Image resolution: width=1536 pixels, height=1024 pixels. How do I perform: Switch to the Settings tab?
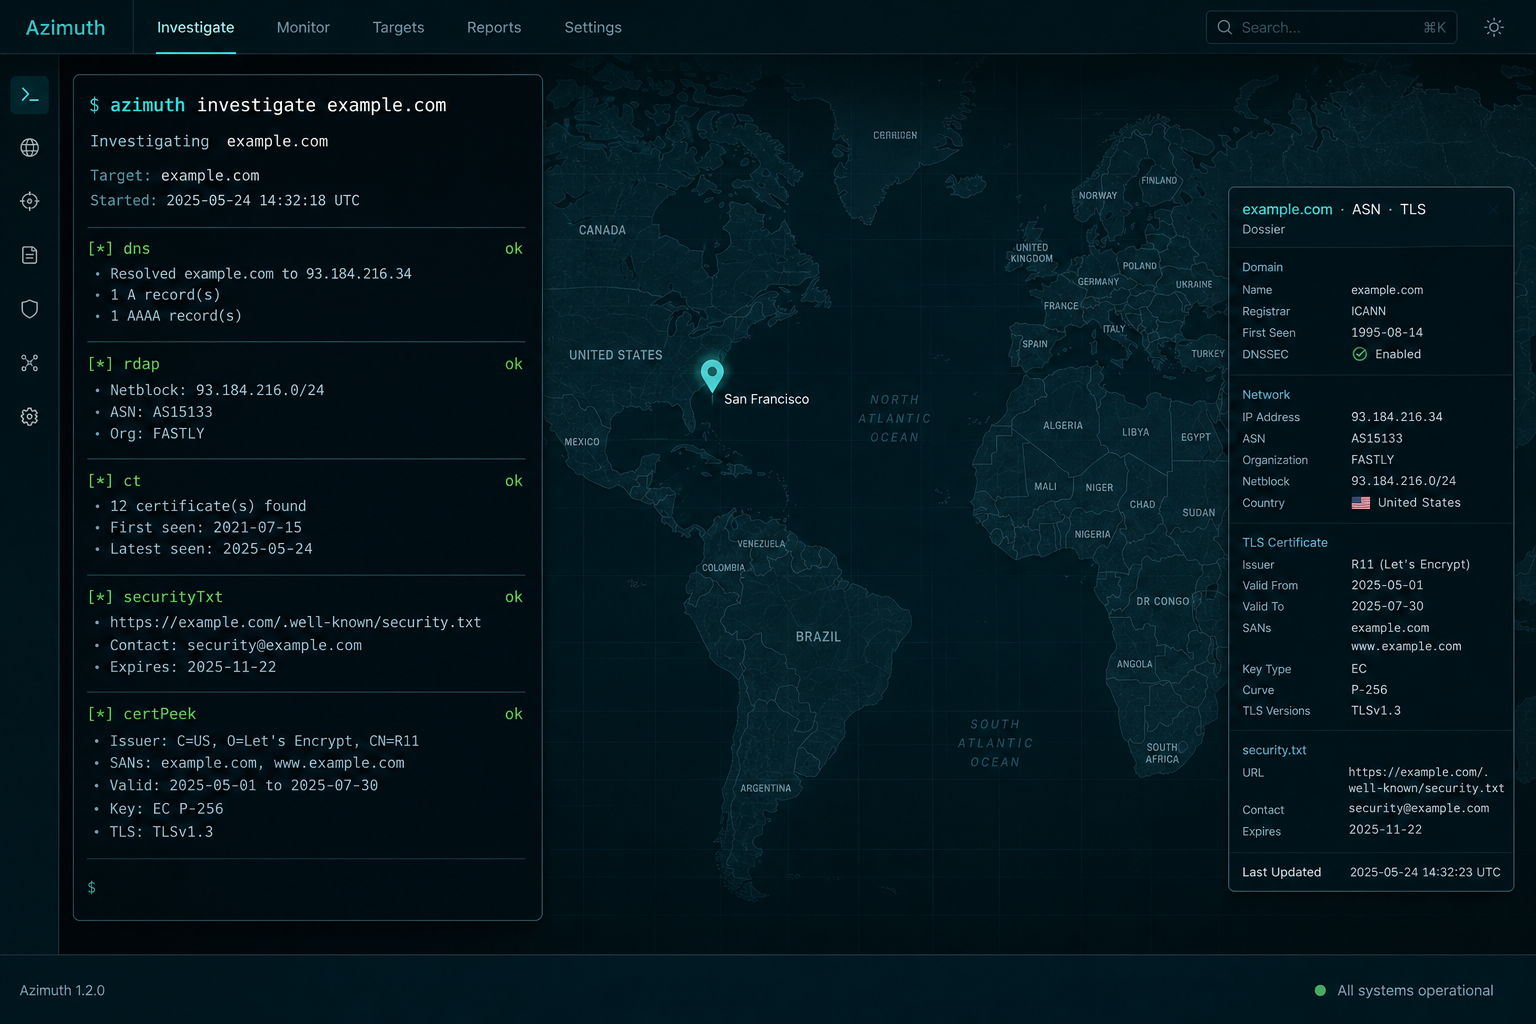[593, 27]
